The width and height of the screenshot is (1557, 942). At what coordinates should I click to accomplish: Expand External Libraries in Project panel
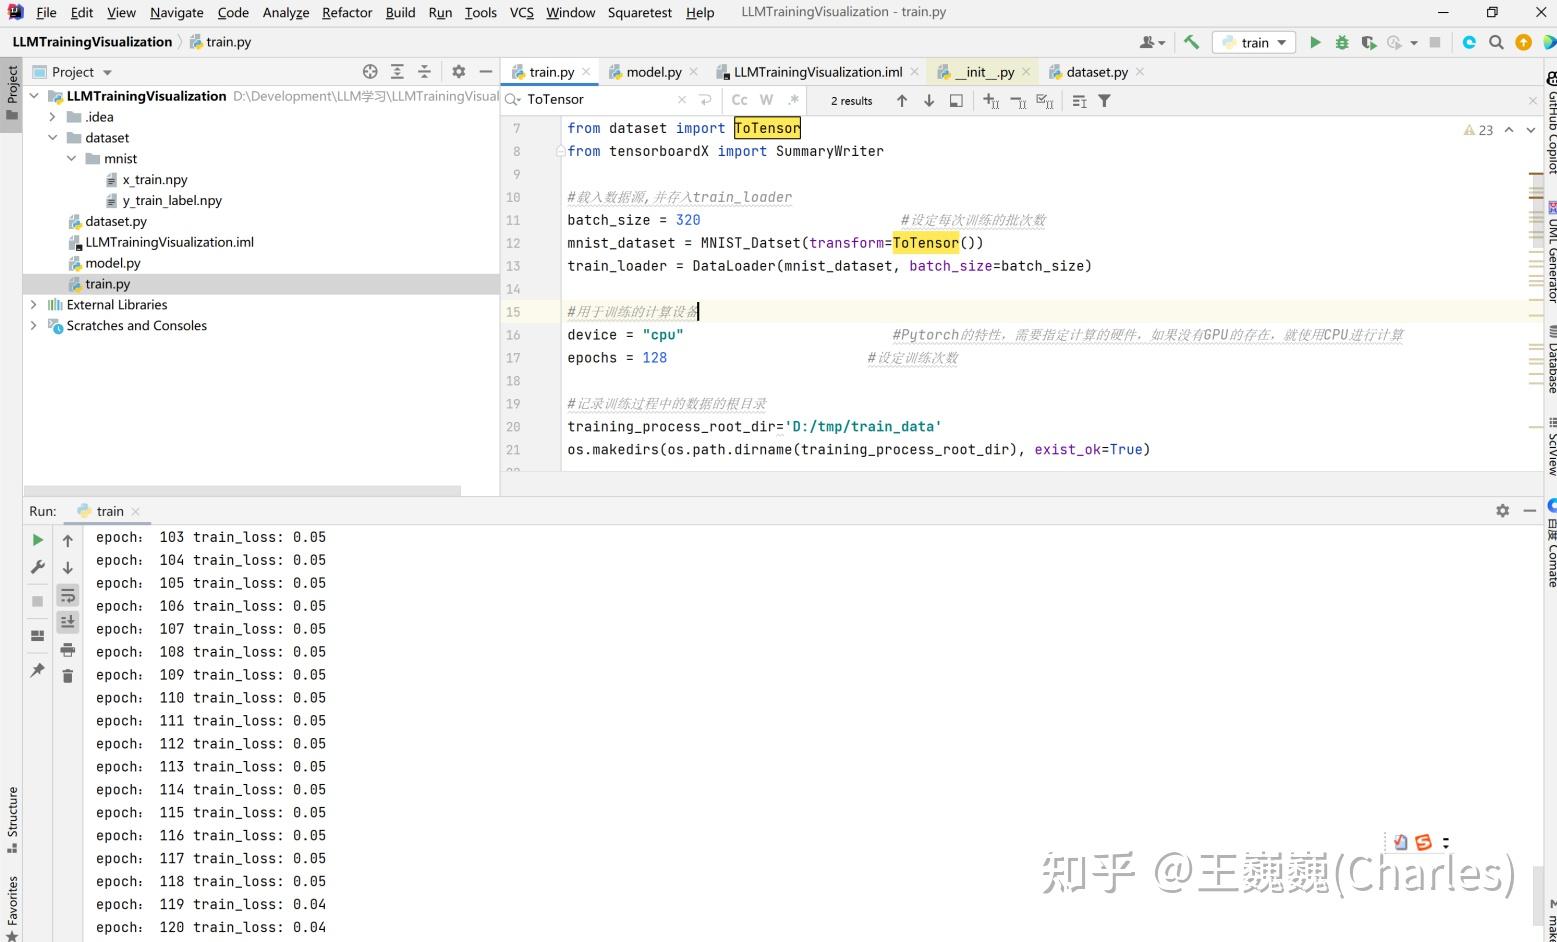pos(34,304)
